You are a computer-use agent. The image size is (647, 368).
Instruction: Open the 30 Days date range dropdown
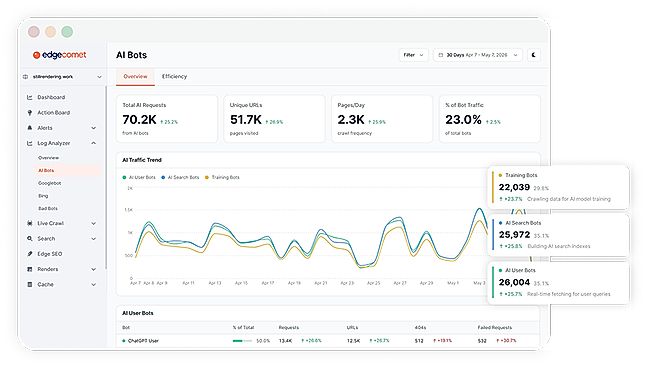tap(478, 55)
